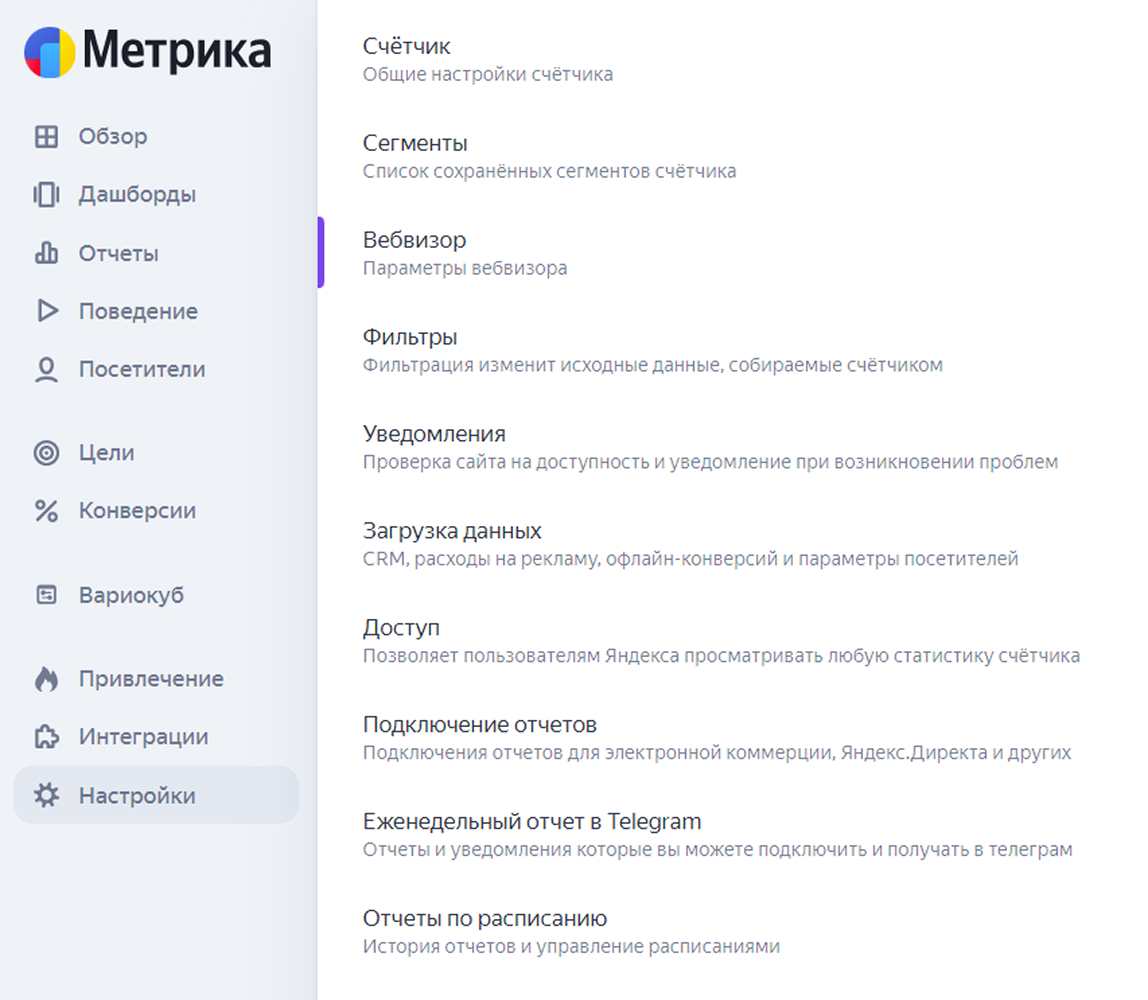Click description starting 'Отчеты и уведомления которые'
The image size is (1148, 1000).
(718, 850)
